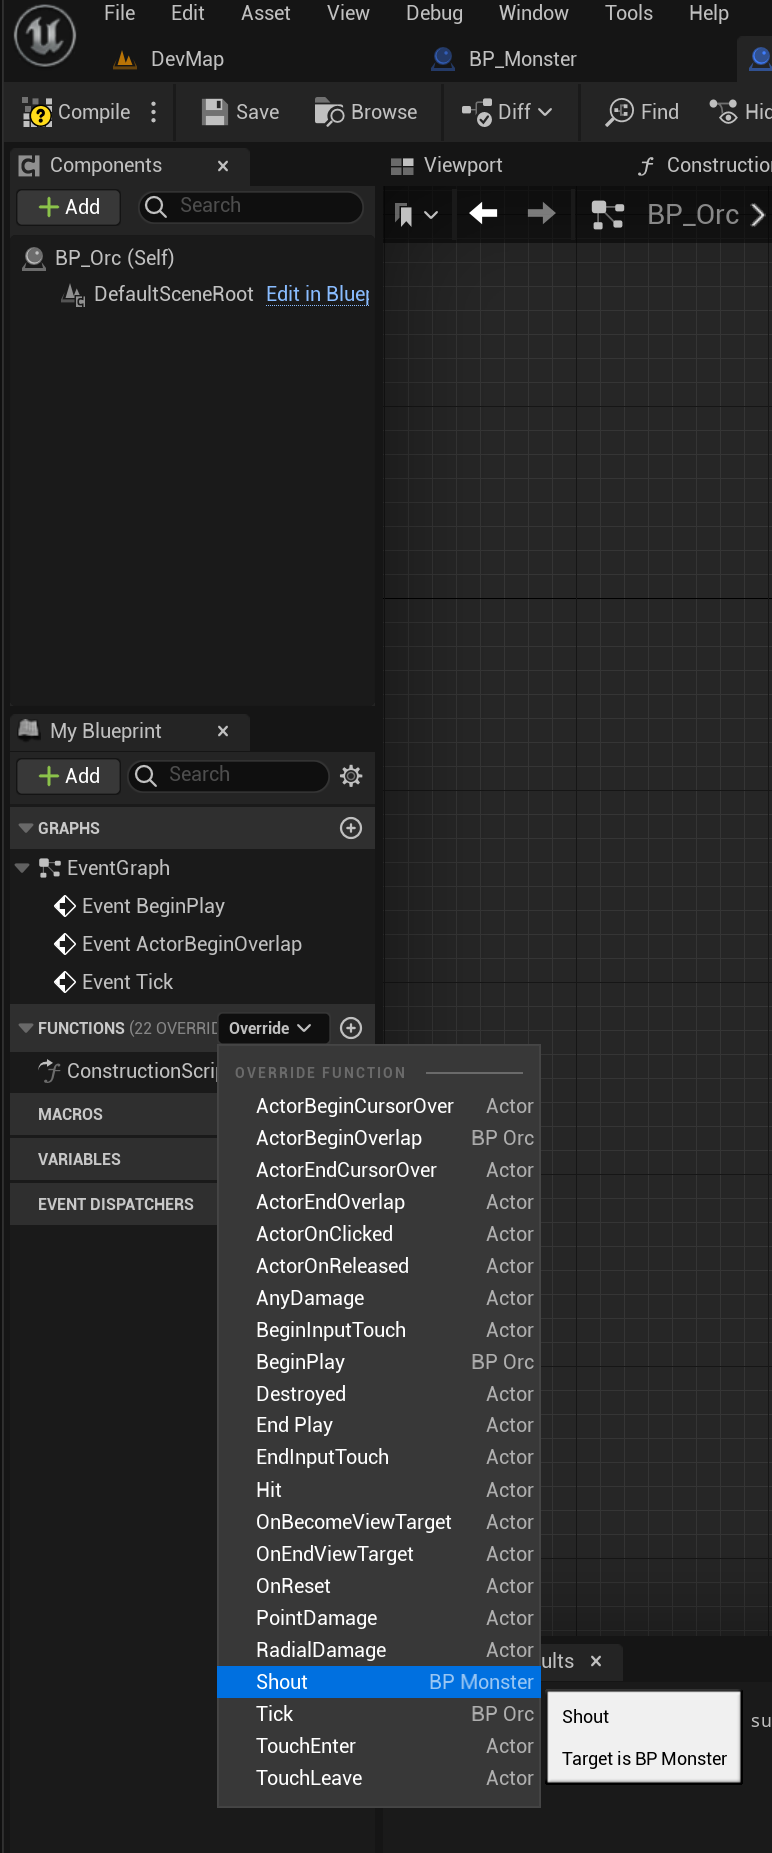Add a new function with plus icon
The image size is (772, 1853).
click(351, 1028)
